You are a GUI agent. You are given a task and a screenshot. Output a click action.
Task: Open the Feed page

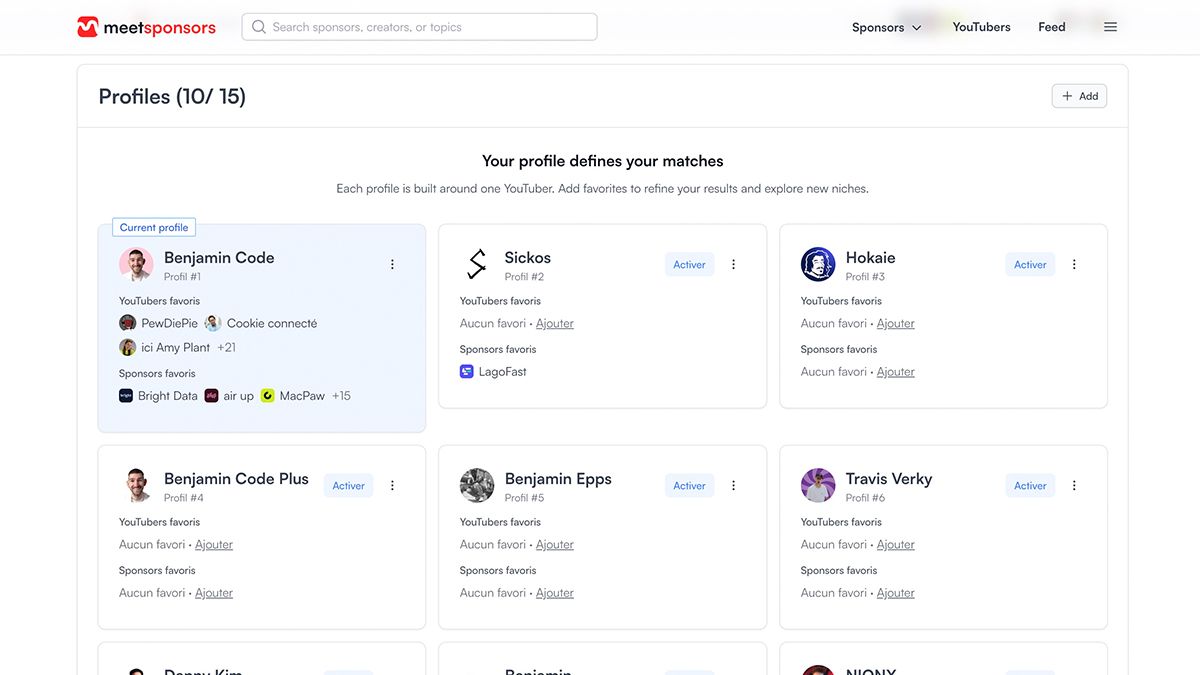pyautogui.click(x=1051, y=27)
